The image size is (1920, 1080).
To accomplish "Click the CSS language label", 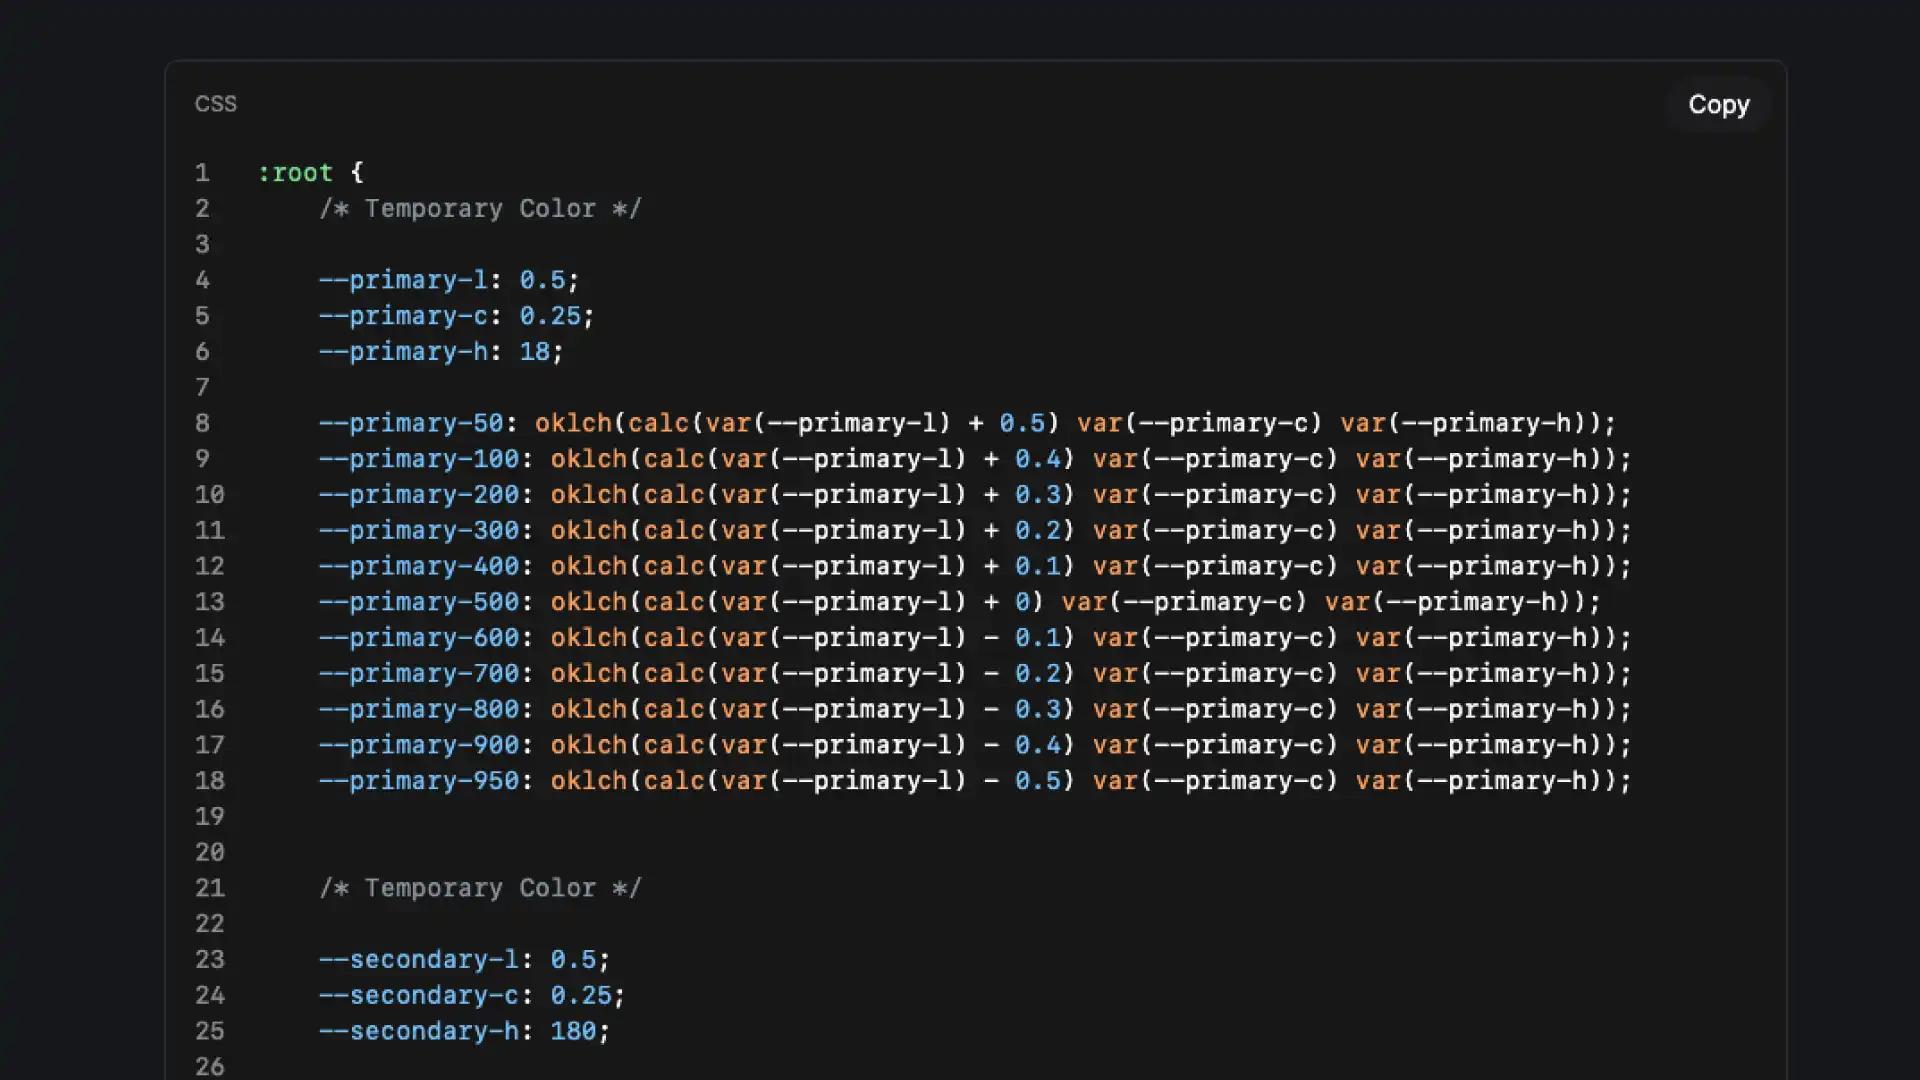I will coord(216,104).
